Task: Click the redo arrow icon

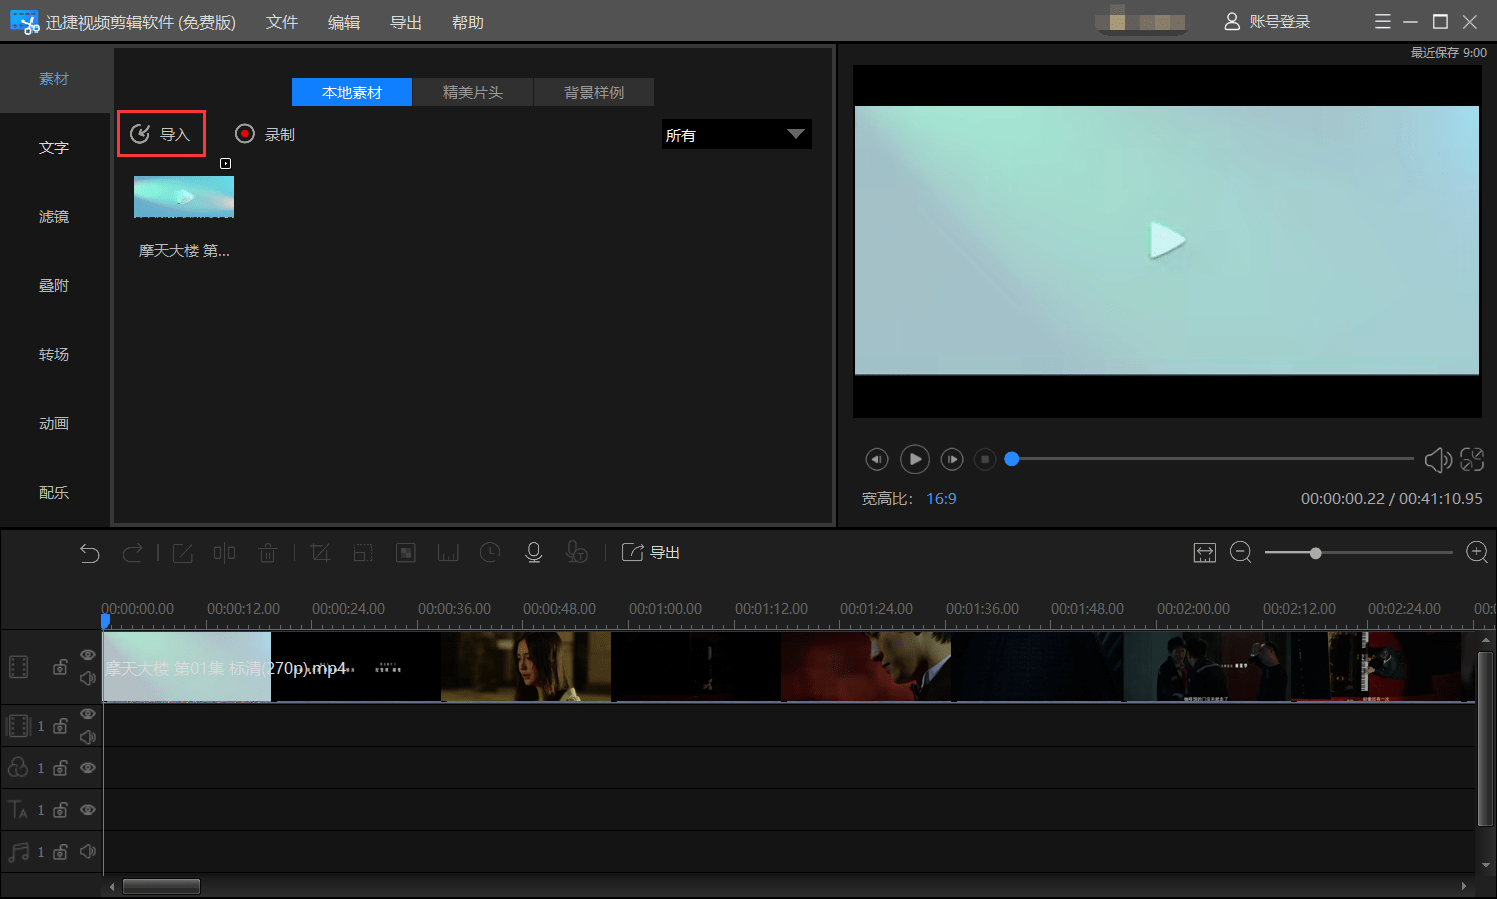Action: (132, 553)
